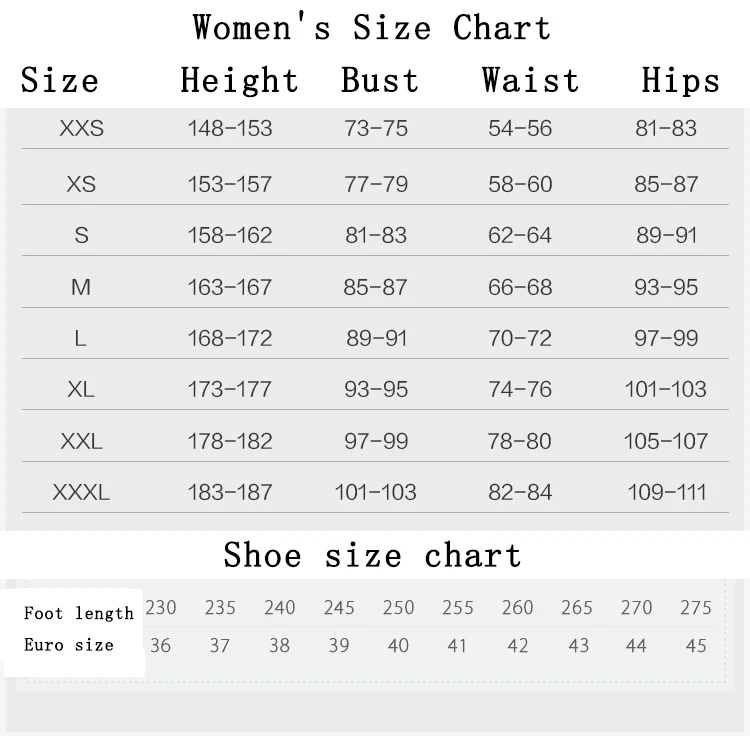Viewport: 750px width, 736px height.
Task: Click the Bust column header
Action: click(x=380, y=81)
